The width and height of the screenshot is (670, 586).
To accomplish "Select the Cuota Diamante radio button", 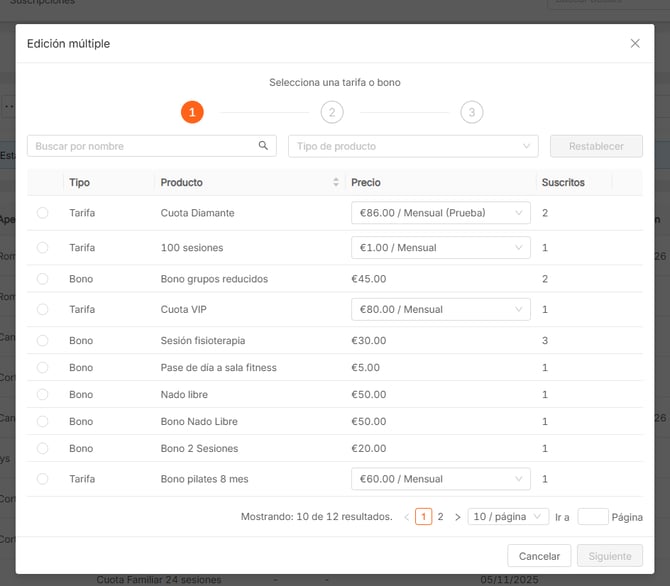I will pyautogui.click(x=42, y=213).
